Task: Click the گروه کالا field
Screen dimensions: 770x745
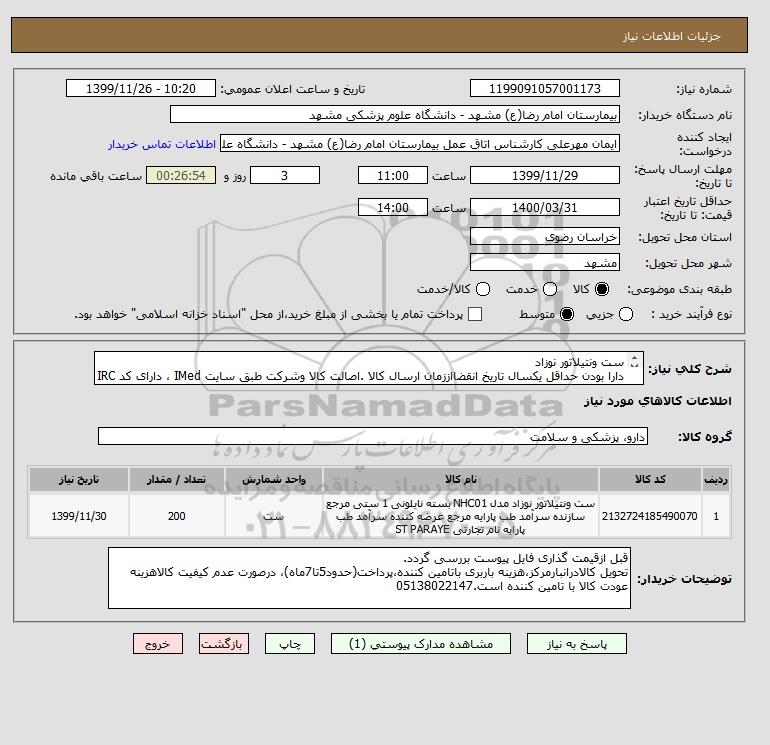Action: (x=373, y=436)
